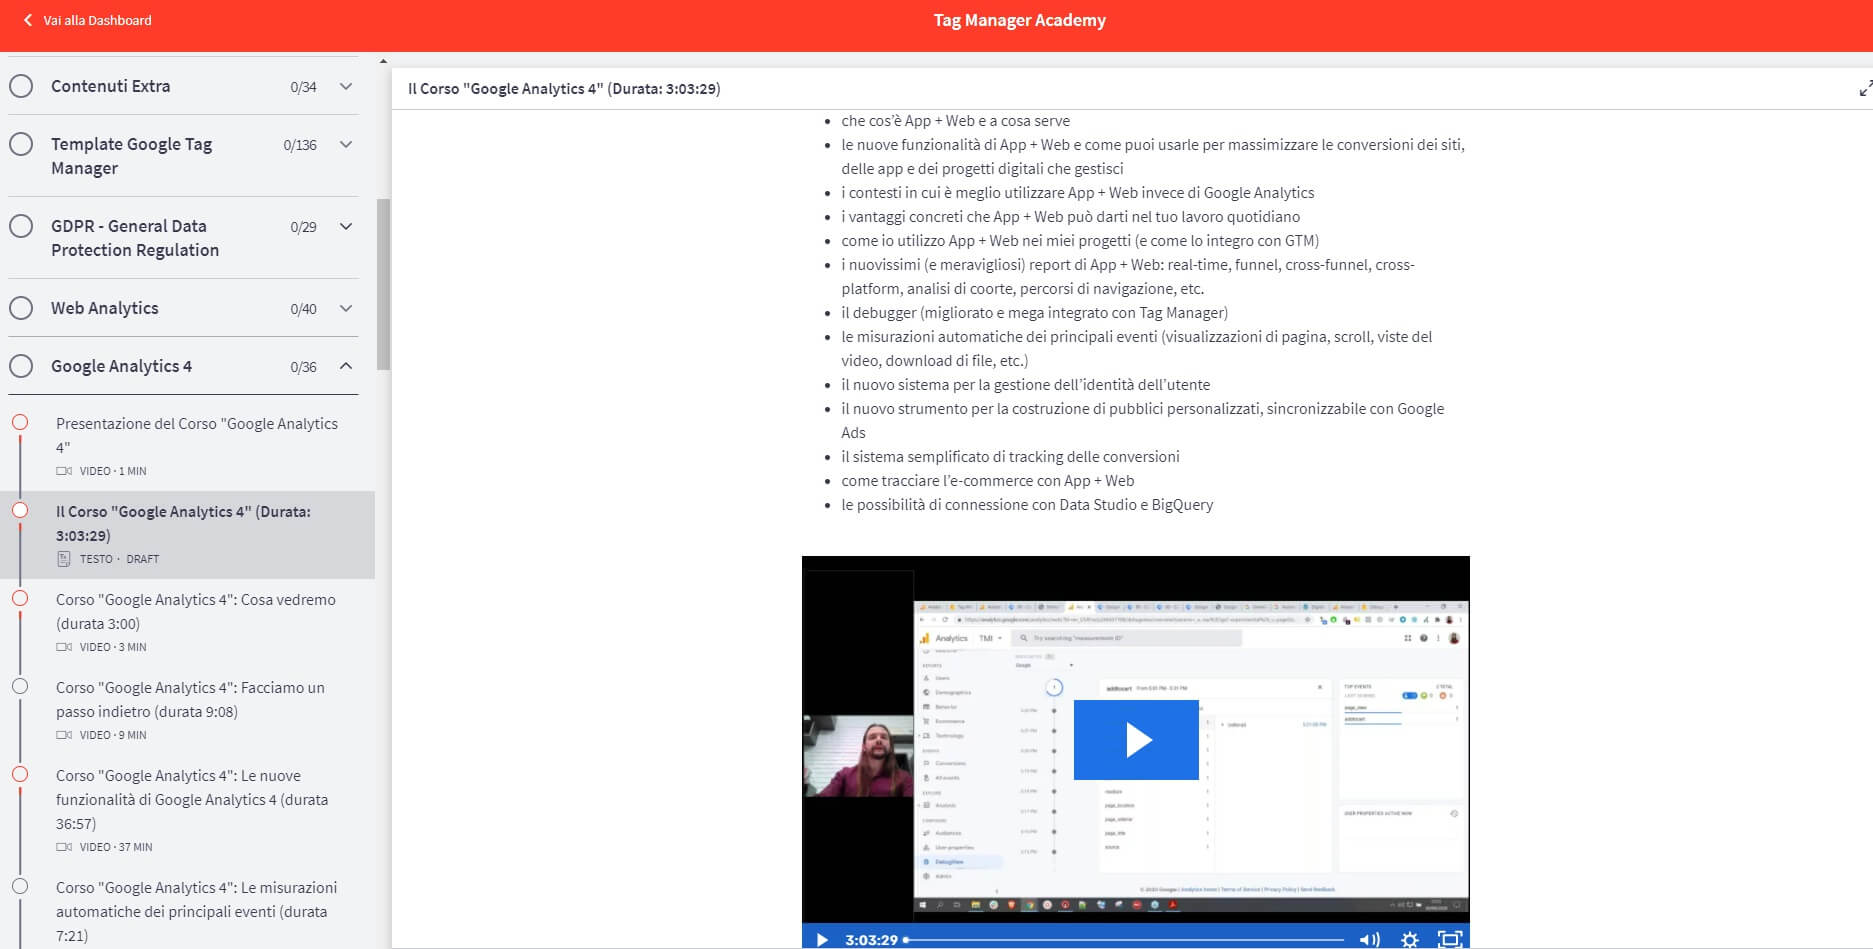Open the Web Analytics section title
1873x949 pixels.
105,308
